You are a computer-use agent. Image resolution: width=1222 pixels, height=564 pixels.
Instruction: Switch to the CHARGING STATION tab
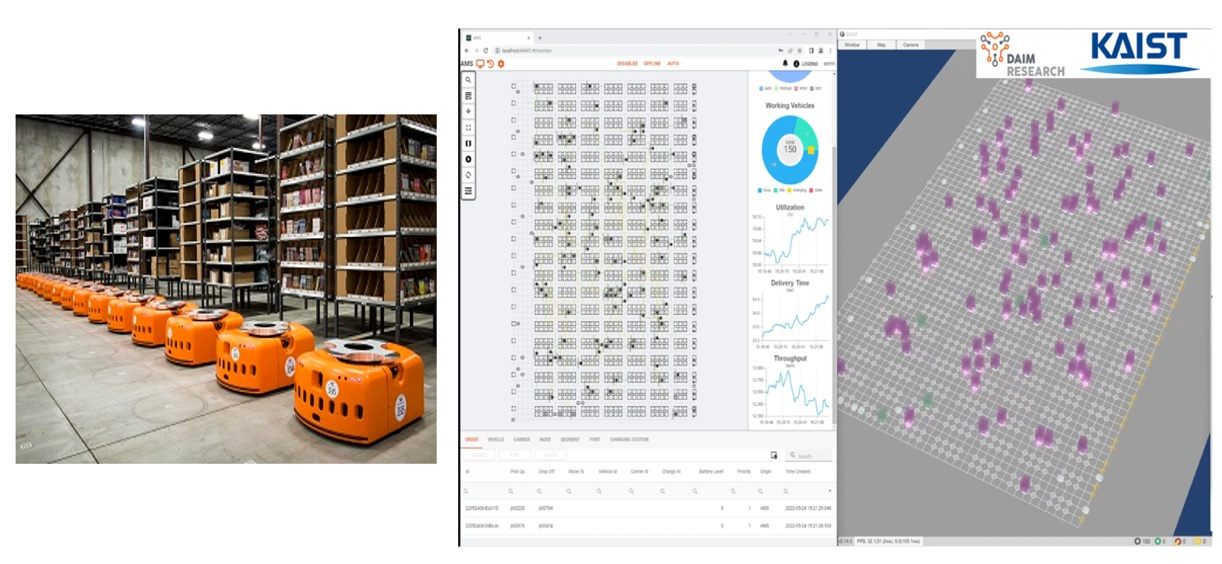[629, 439]
